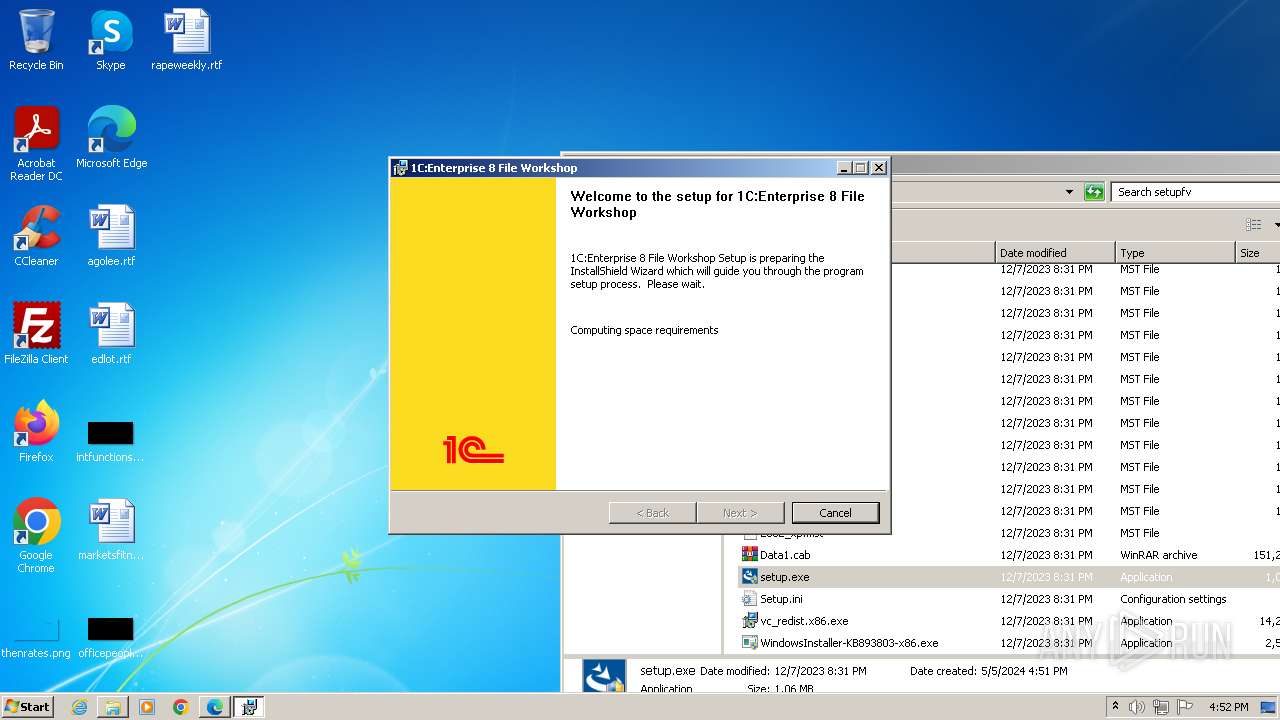
Task: Open the Recycle Bin desktop icon
Action: pyautogui.click(x=36, y=41)
